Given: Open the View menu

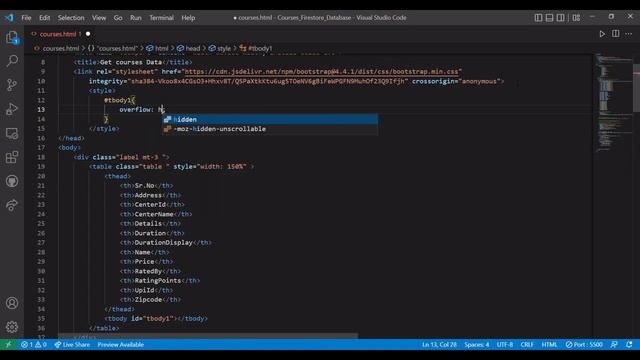Looking at the screenshot, I should coord(99,18).
